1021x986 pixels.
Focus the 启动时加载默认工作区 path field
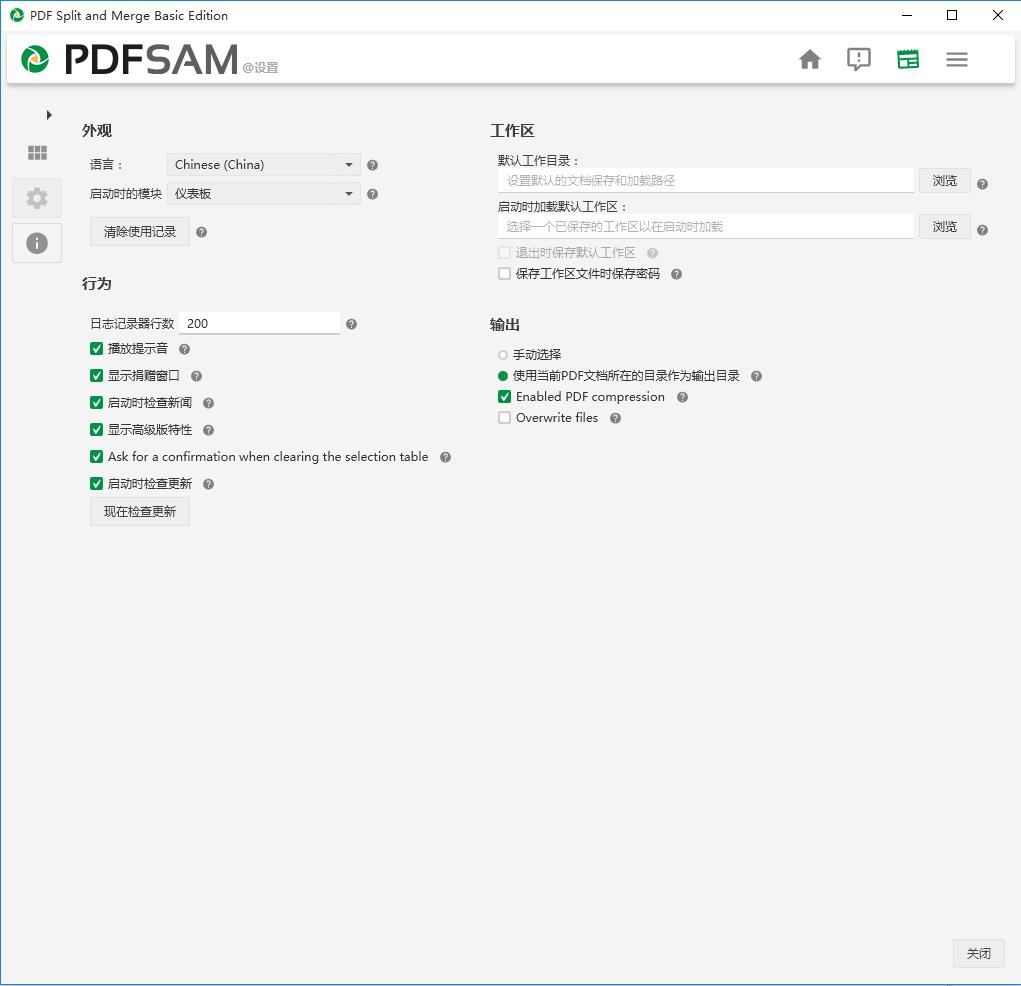pos(706,227)
